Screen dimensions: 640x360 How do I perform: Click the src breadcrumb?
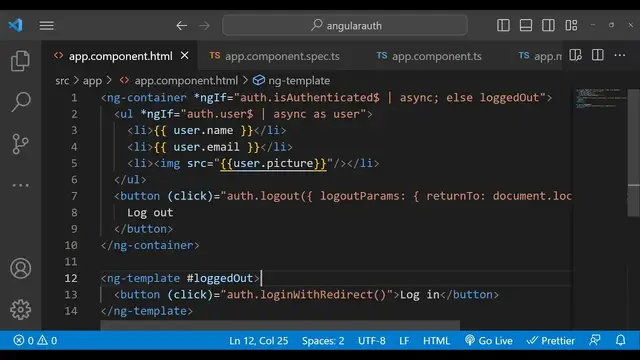[62, 81]
